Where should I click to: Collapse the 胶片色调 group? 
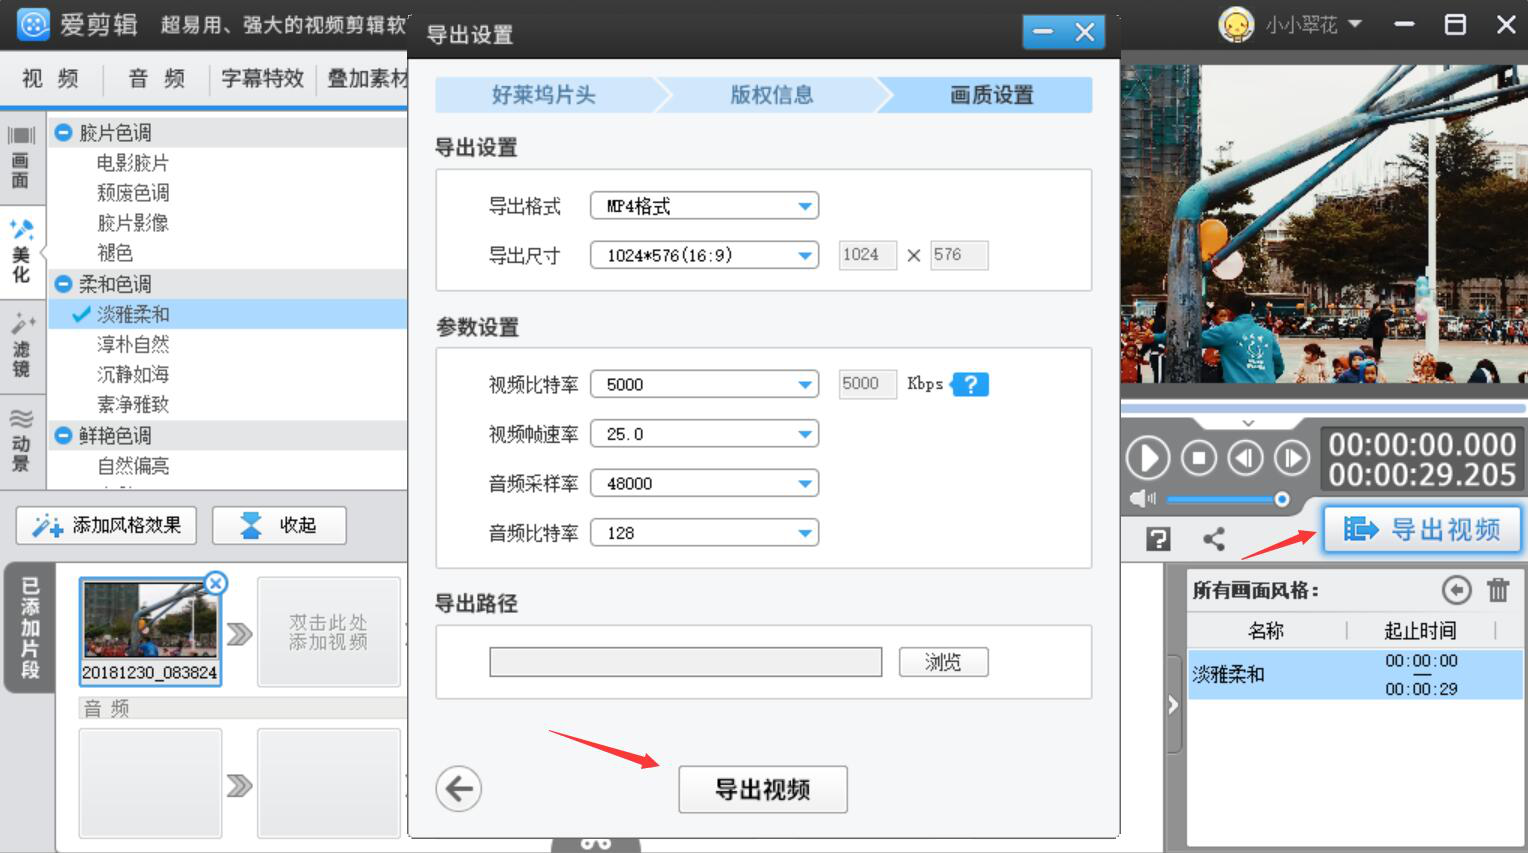click(x=64, y=132)
